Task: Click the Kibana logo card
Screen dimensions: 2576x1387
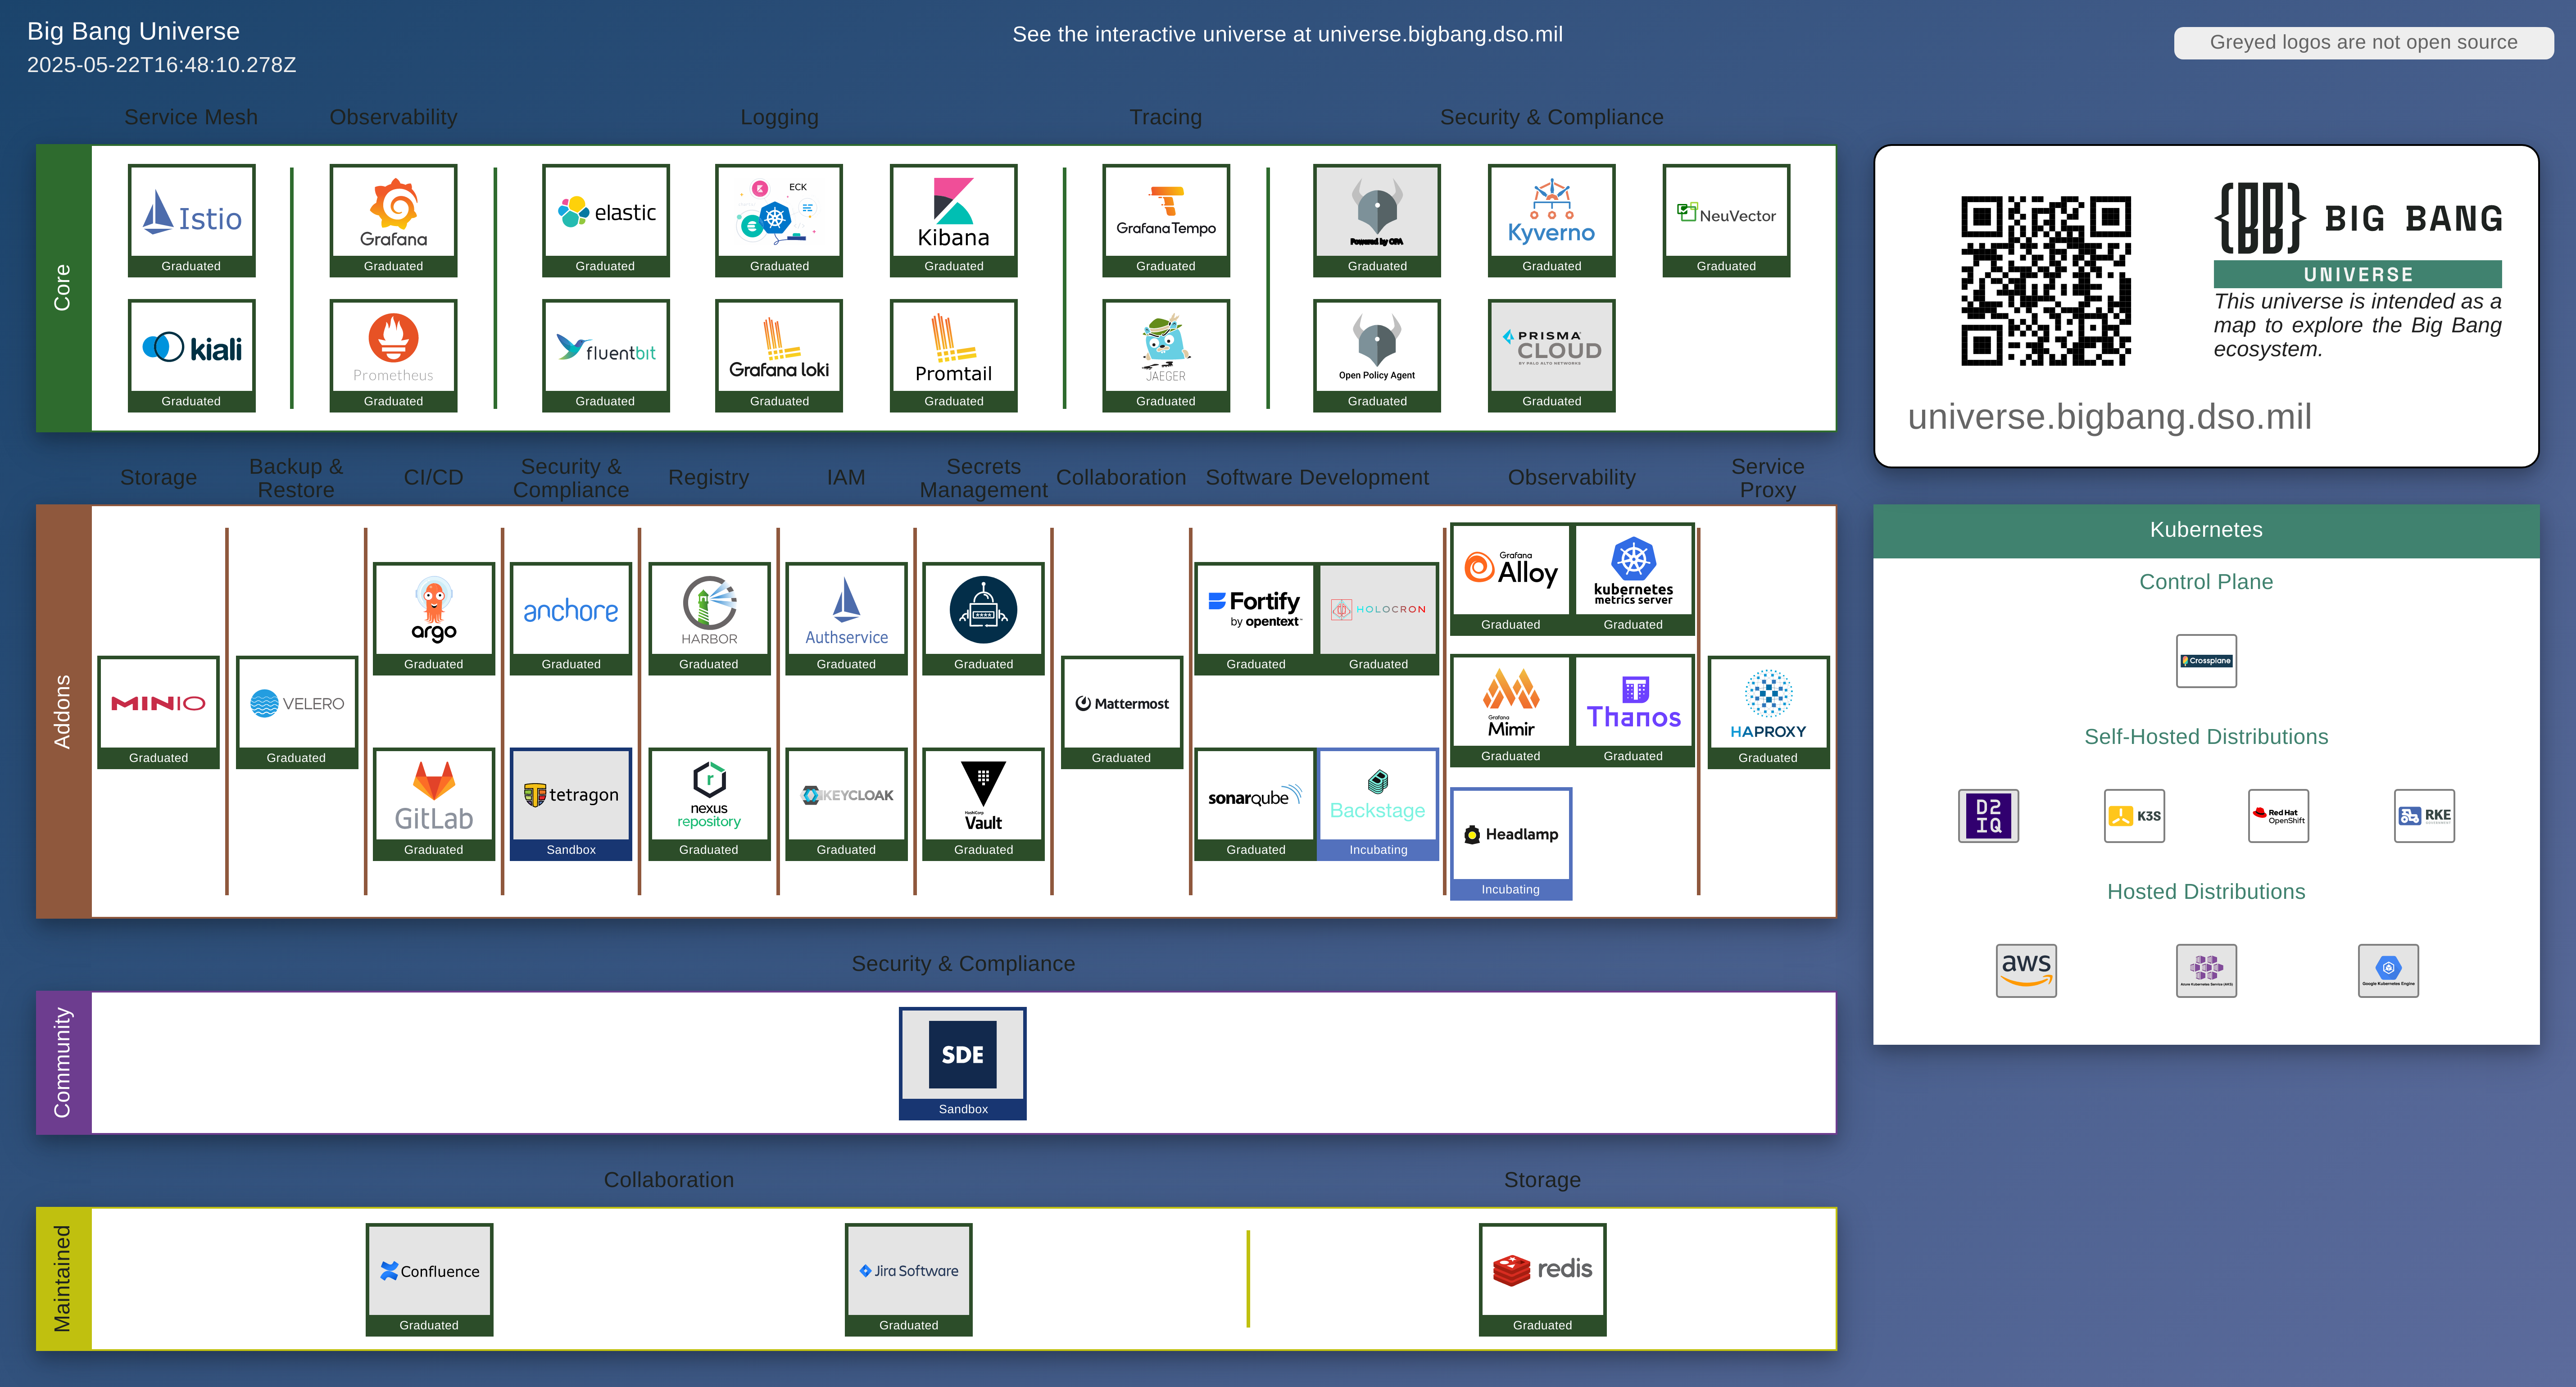Action: 953,220
